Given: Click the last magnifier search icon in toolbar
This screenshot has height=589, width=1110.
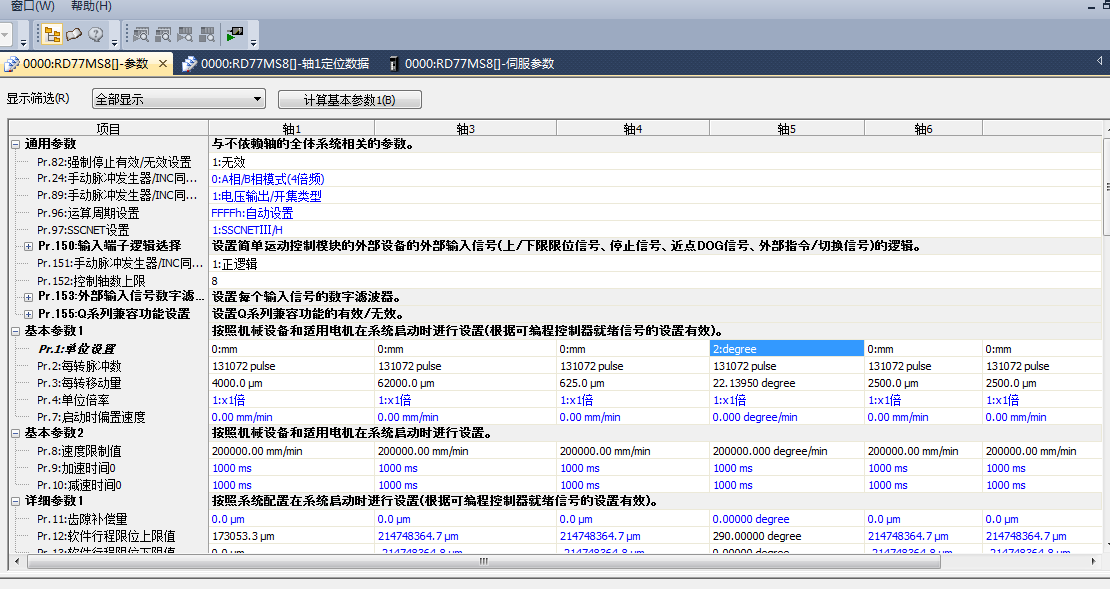Looking at the screenshot, I should (x=207, y=35).
